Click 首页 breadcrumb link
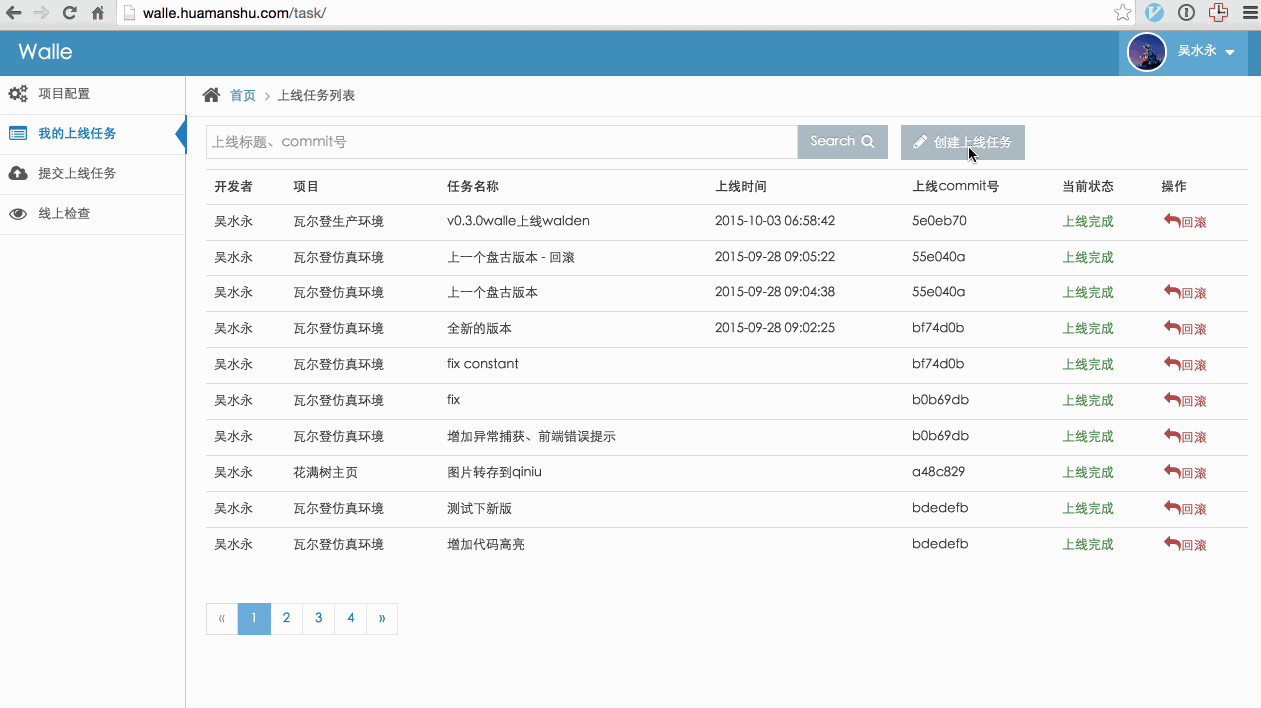 coord(243,96)
